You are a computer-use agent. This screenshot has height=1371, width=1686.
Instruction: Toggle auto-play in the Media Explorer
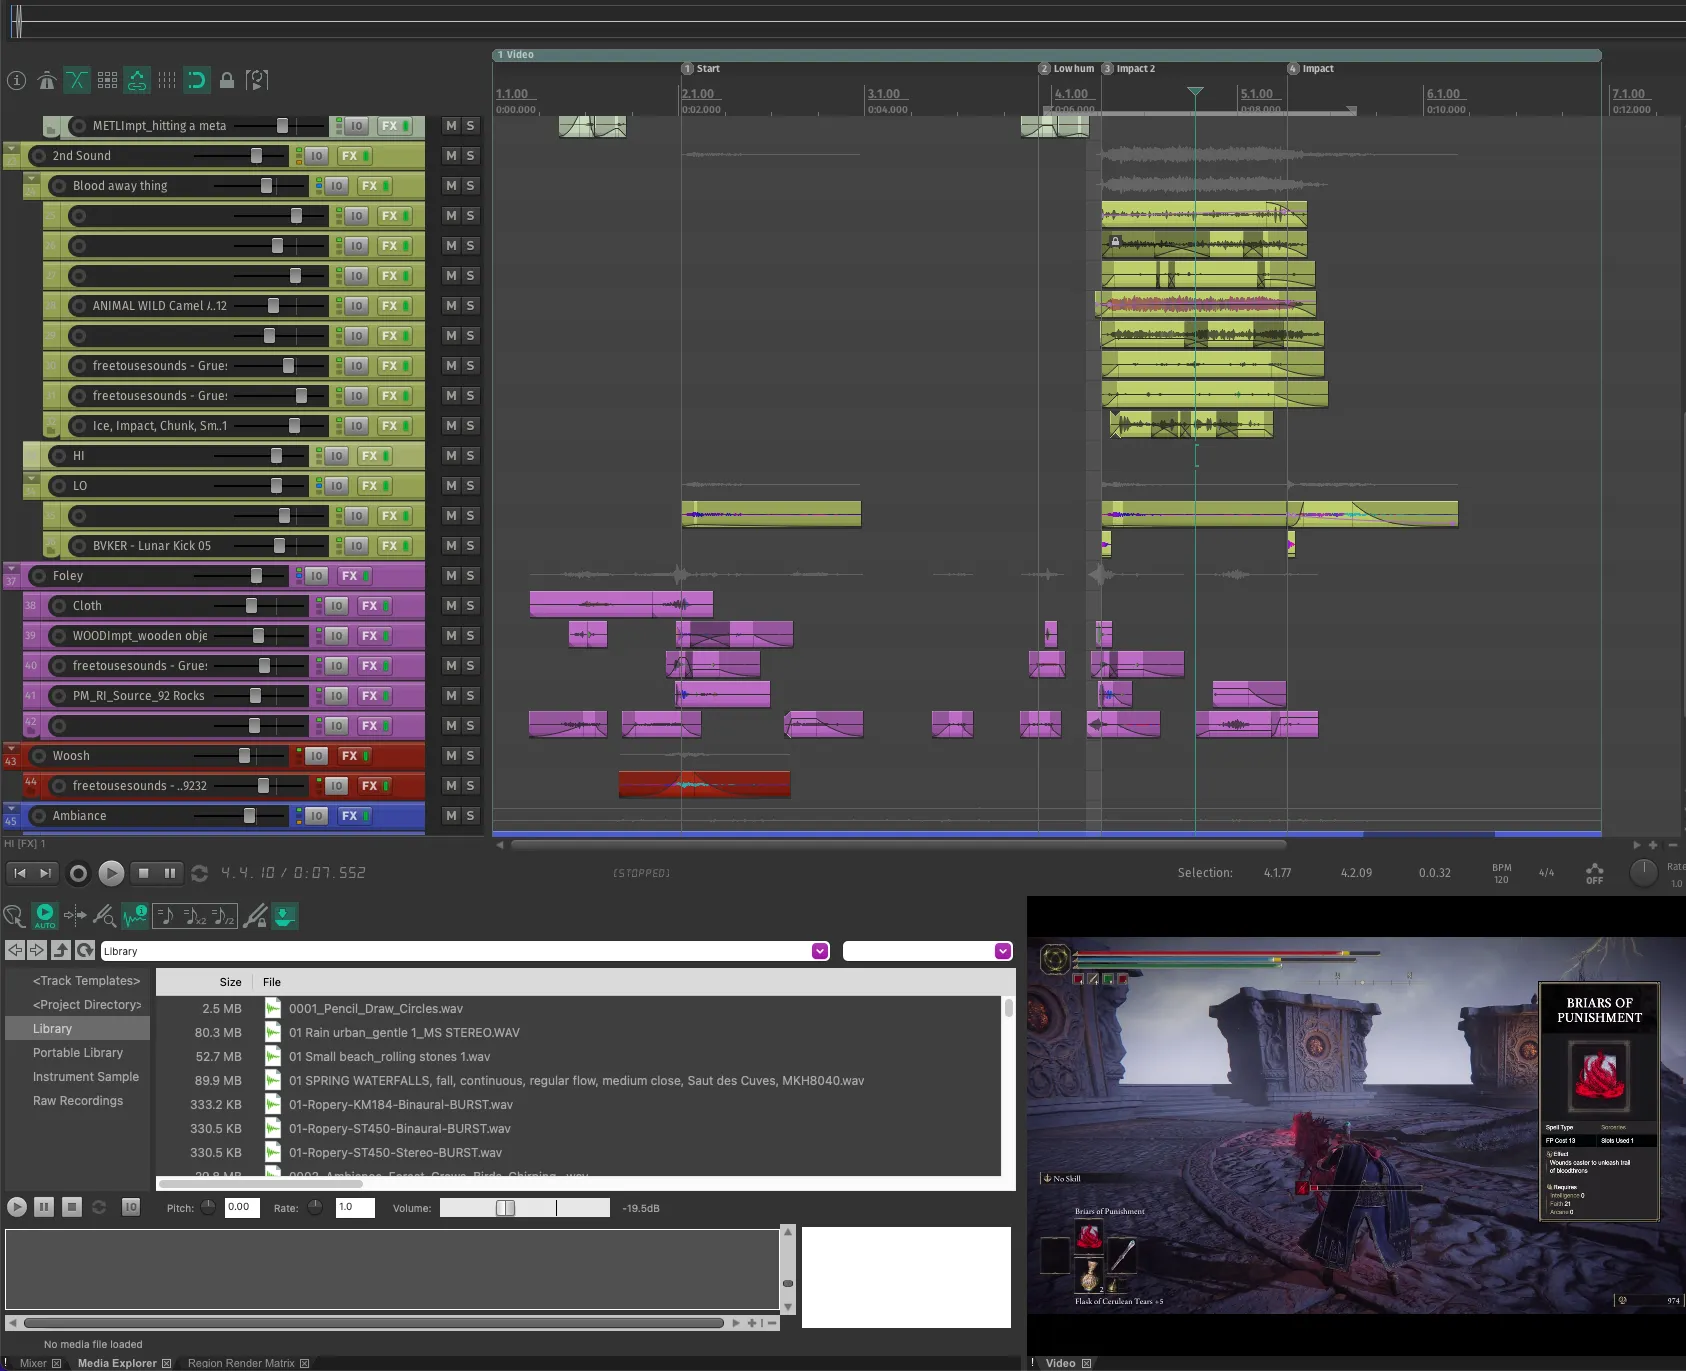click(45, 915)
